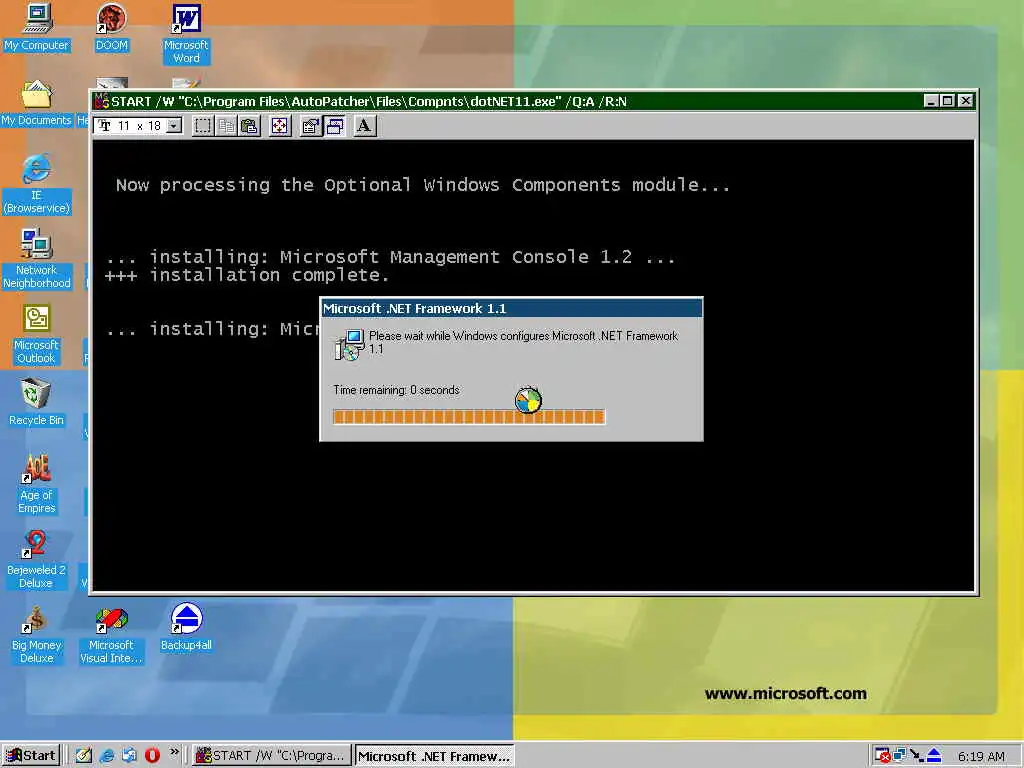This screenshot has width=1024, height=768.
Task: Close the console window
Action: coord(966,101)
